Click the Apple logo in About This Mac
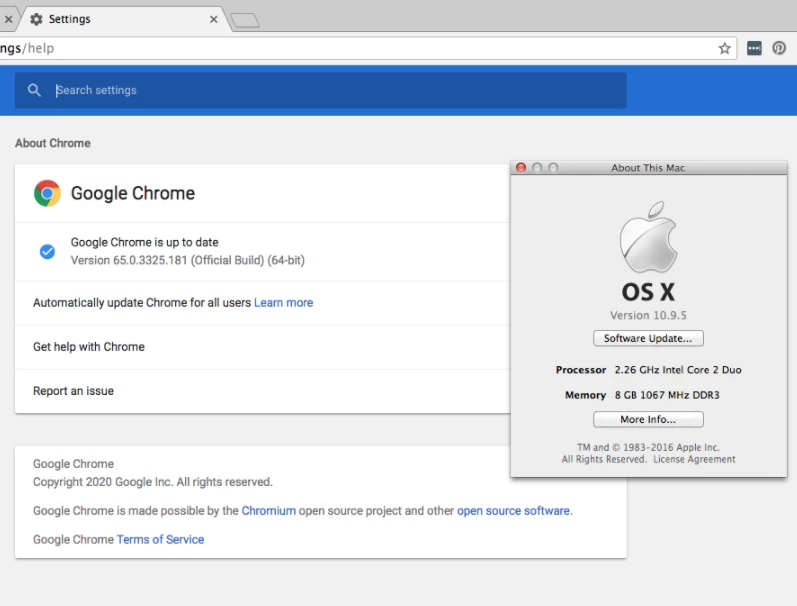The width and height of the screenshot is (797, 606). pyautogui.click(x=649, y=236)
